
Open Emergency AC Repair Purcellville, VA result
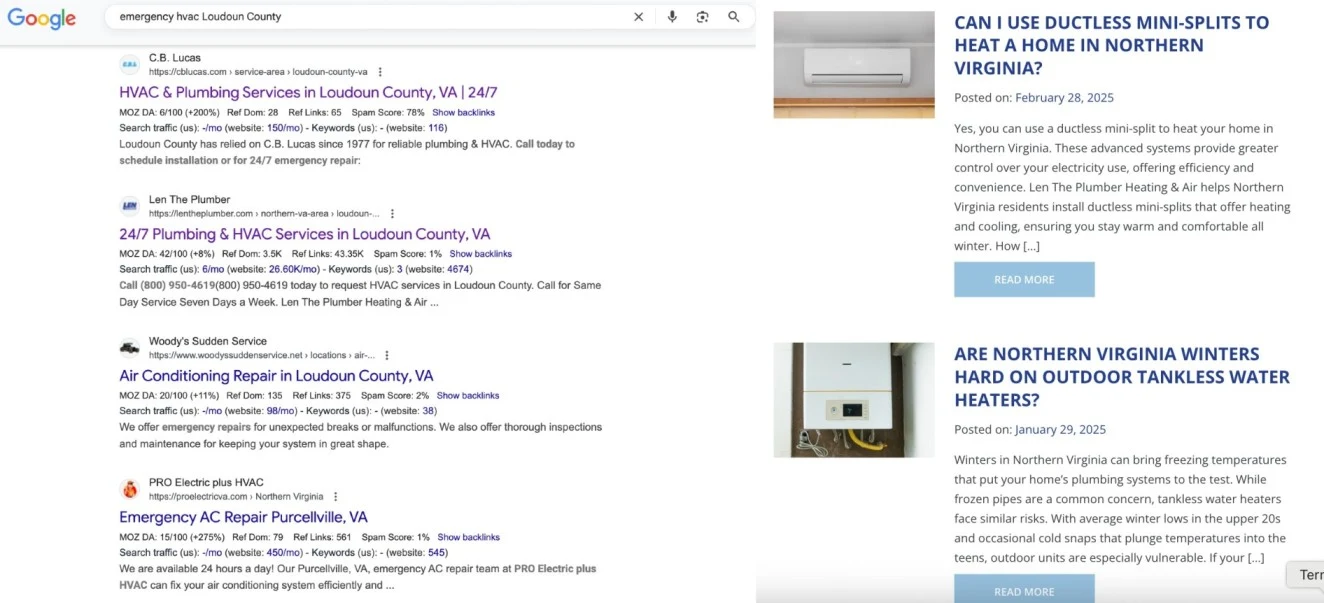(x=243, y=517)
